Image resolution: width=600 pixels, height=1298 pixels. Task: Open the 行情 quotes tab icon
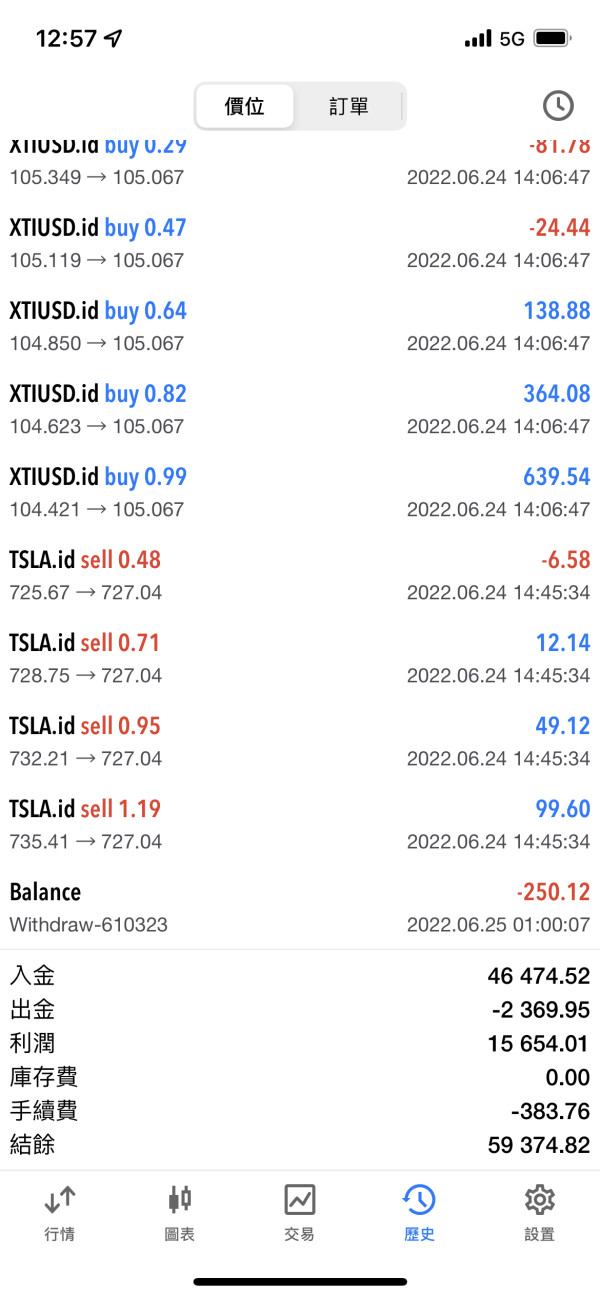(x=60, y=1200)
